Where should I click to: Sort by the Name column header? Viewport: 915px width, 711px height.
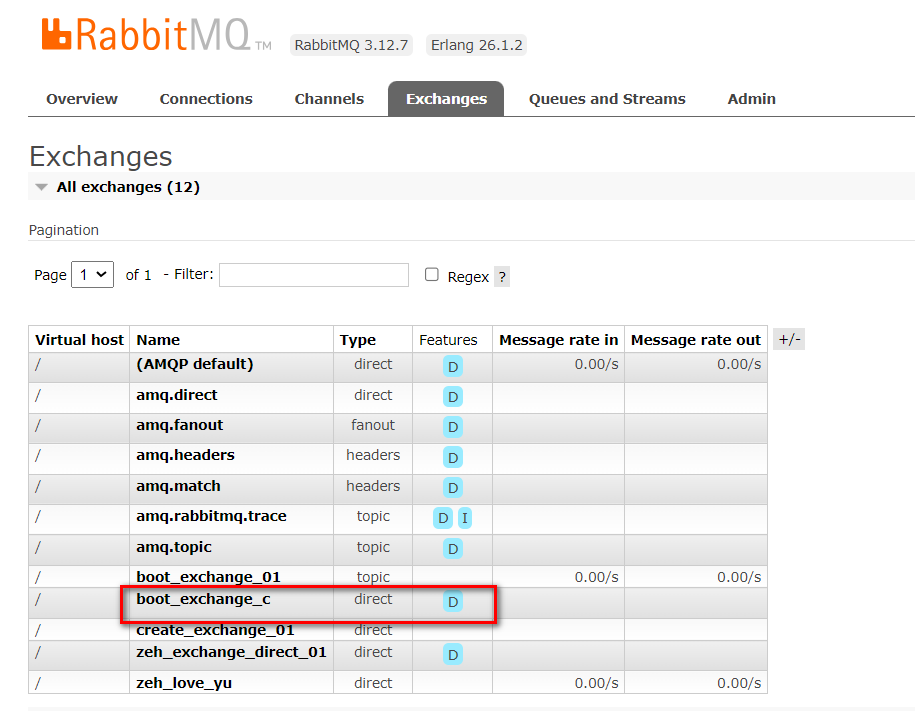click(x=158, y=340)
